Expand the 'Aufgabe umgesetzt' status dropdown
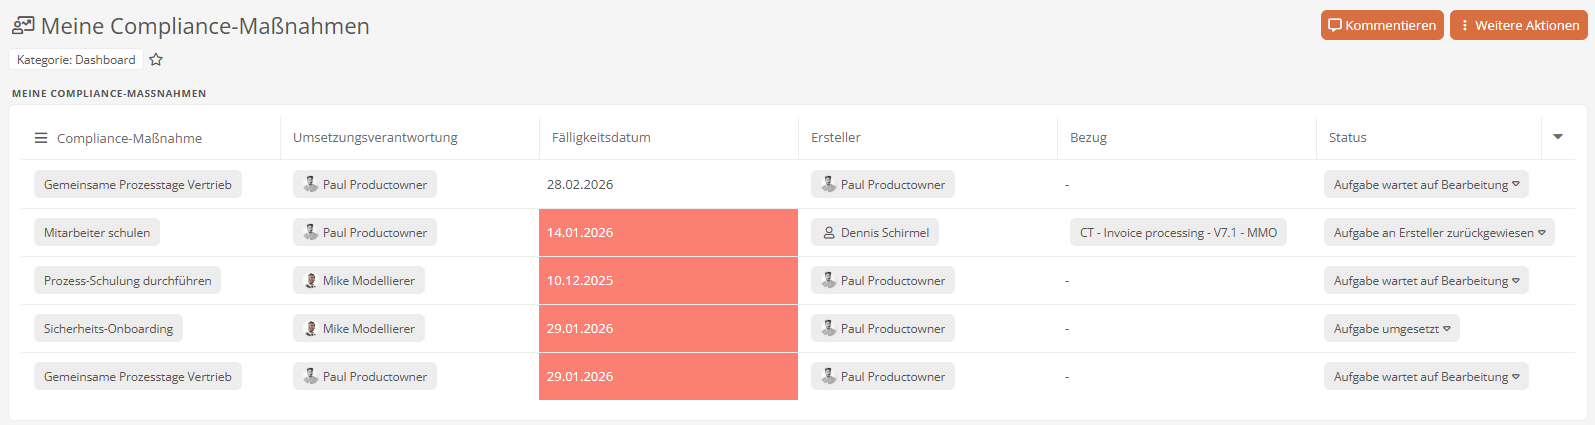Screen dimensions: 1595x425 (x=1447, y=329)
